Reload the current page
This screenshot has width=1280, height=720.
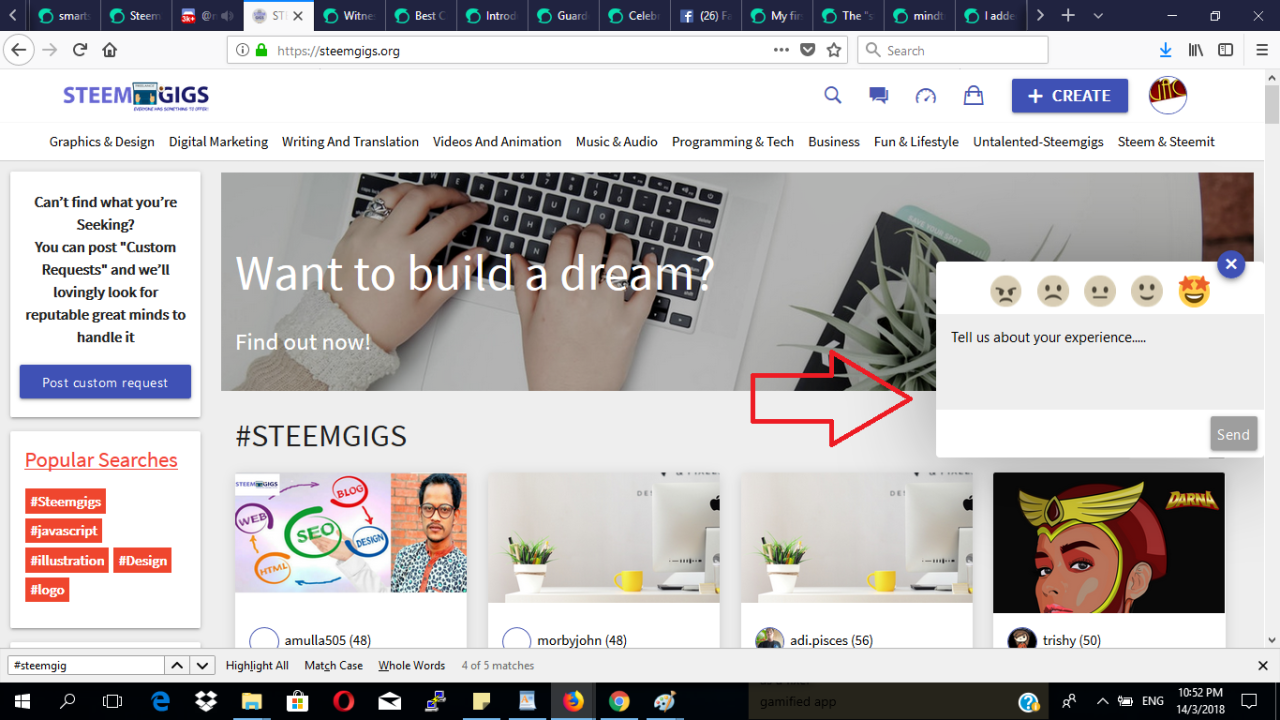click(x=80, y=50)
